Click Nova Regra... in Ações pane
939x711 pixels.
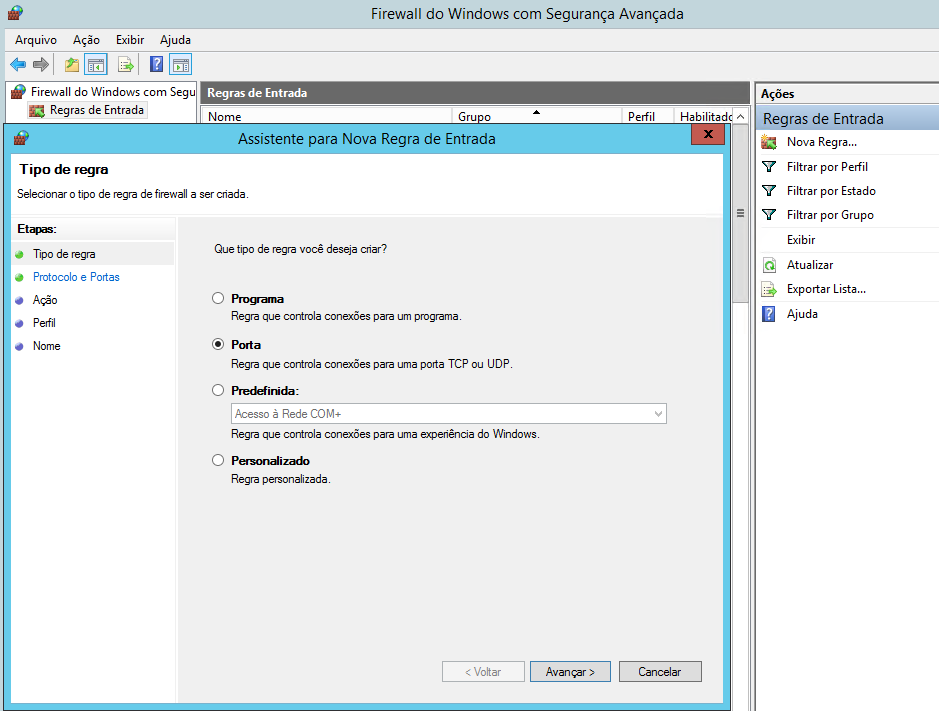(x=822, y=142)
